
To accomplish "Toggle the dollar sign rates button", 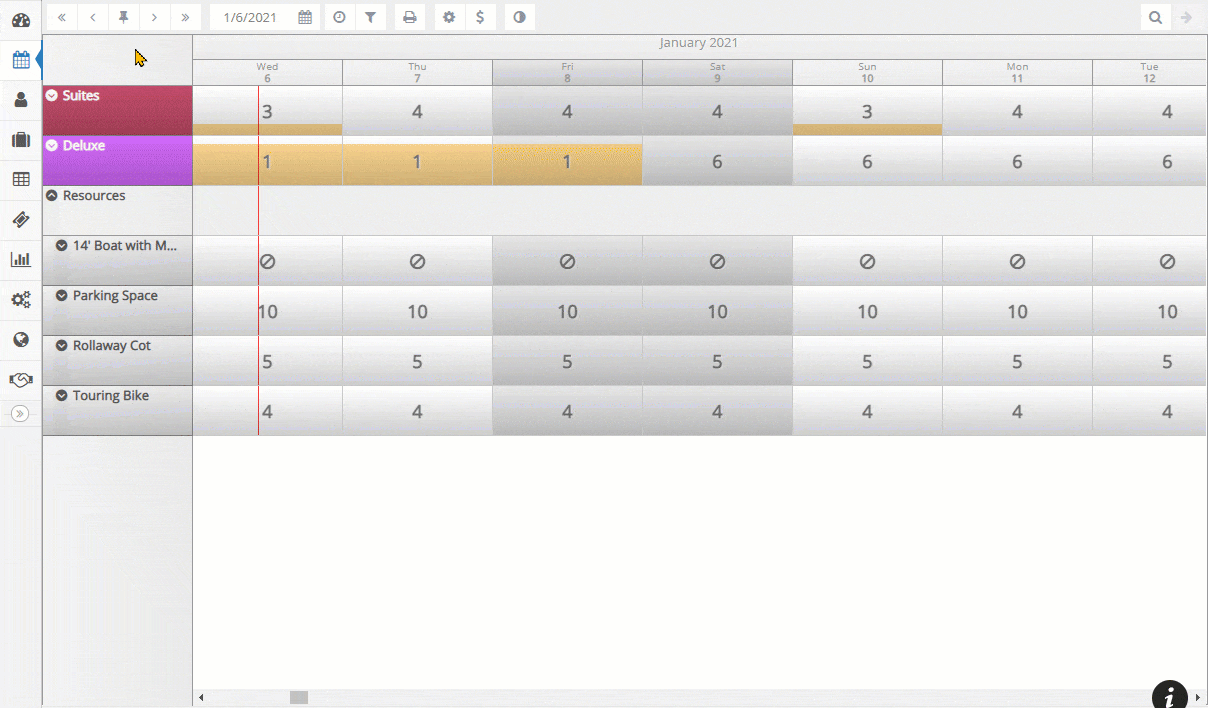I will tap(480, 17).
